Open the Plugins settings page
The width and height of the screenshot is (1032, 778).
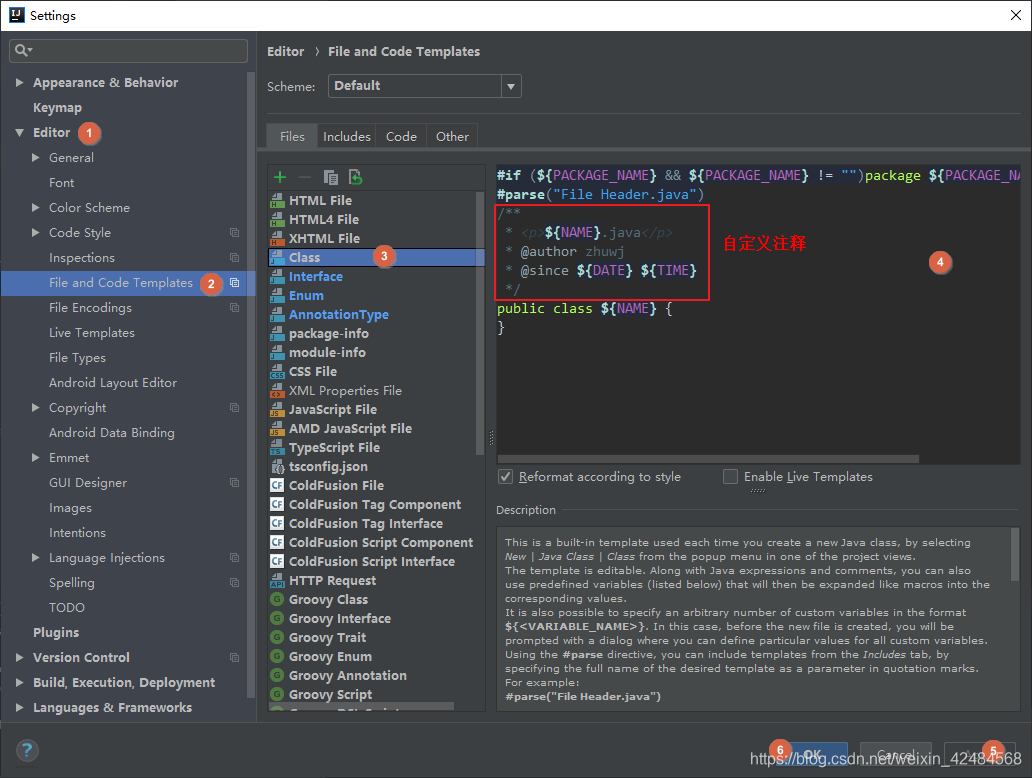[x=56, y=633]
